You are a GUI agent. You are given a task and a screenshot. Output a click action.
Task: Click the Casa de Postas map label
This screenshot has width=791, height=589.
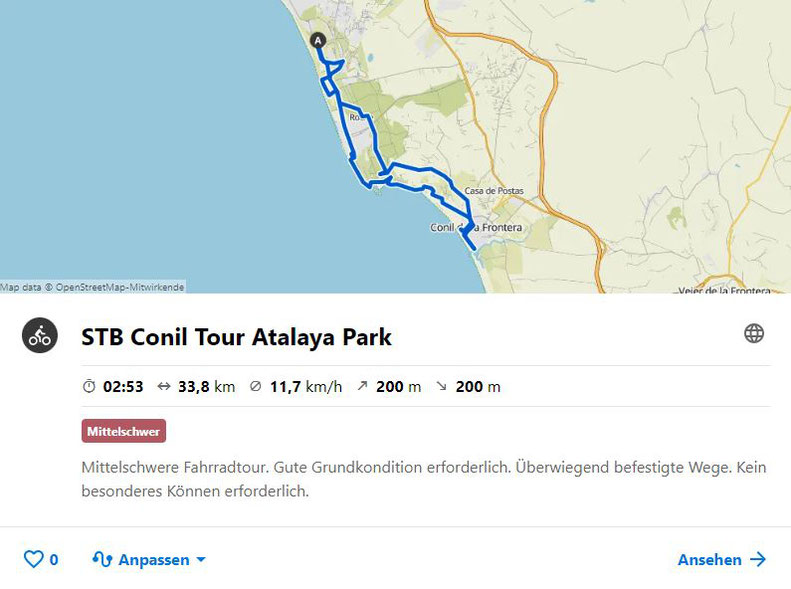(x=494, y=191)
